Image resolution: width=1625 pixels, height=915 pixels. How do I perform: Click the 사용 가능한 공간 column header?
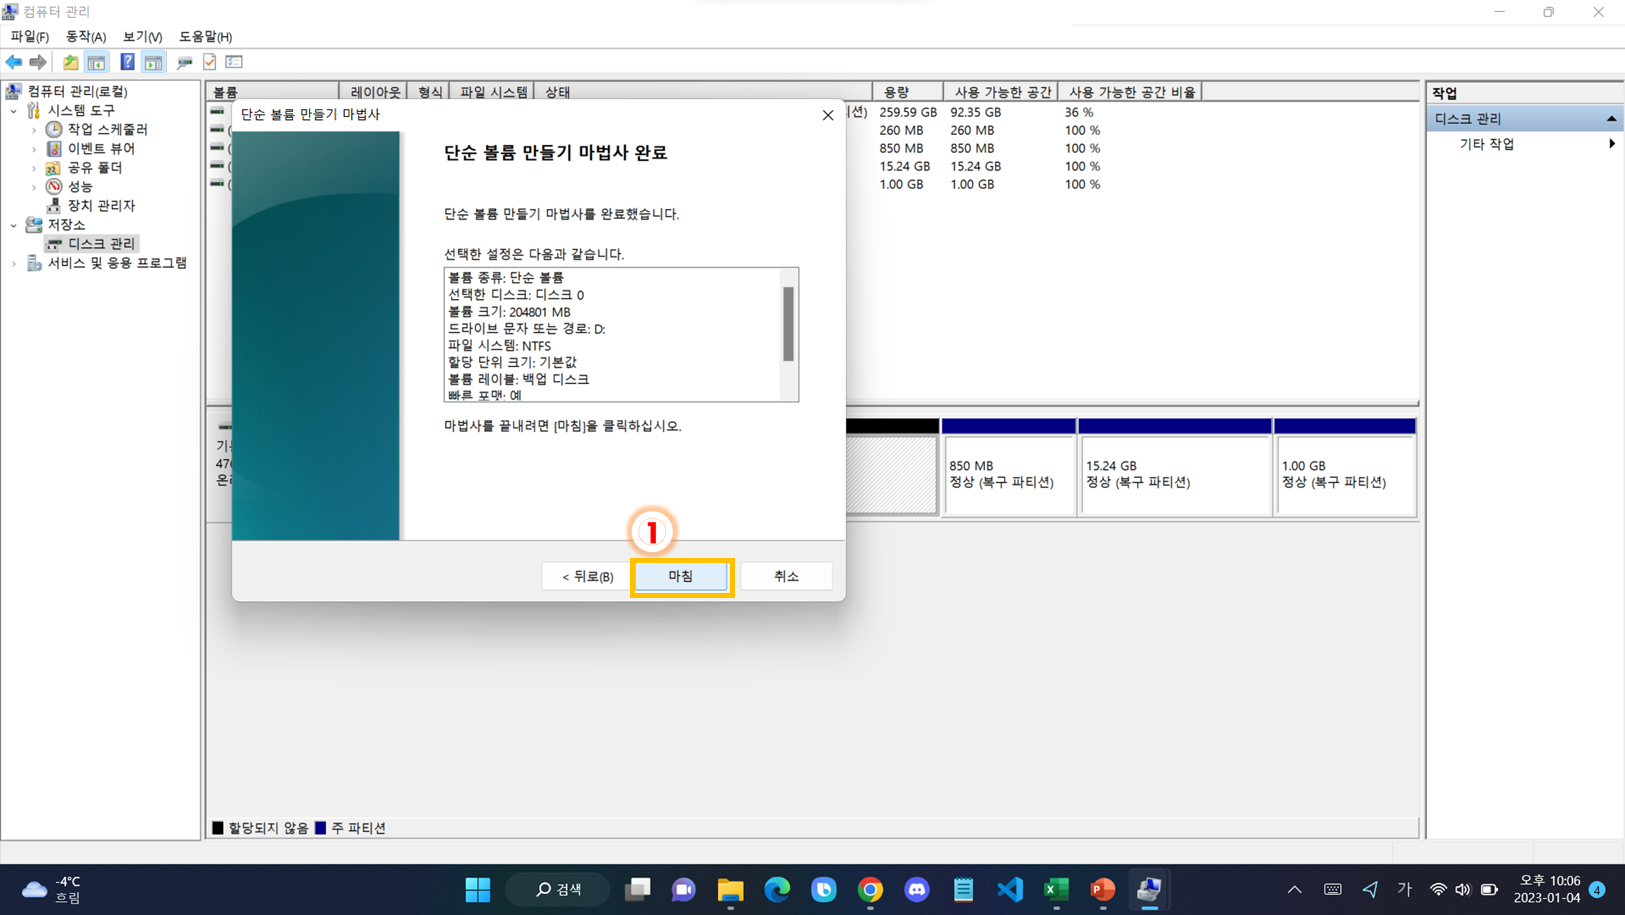tap(1001, 92)
